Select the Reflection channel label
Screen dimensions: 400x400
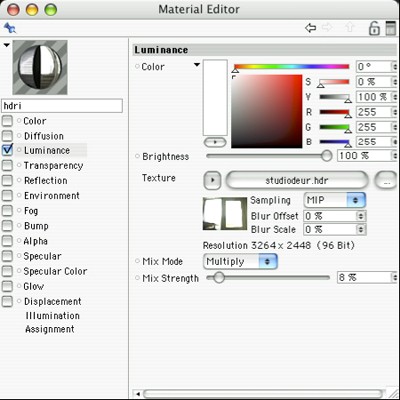(x=46, y=180)
